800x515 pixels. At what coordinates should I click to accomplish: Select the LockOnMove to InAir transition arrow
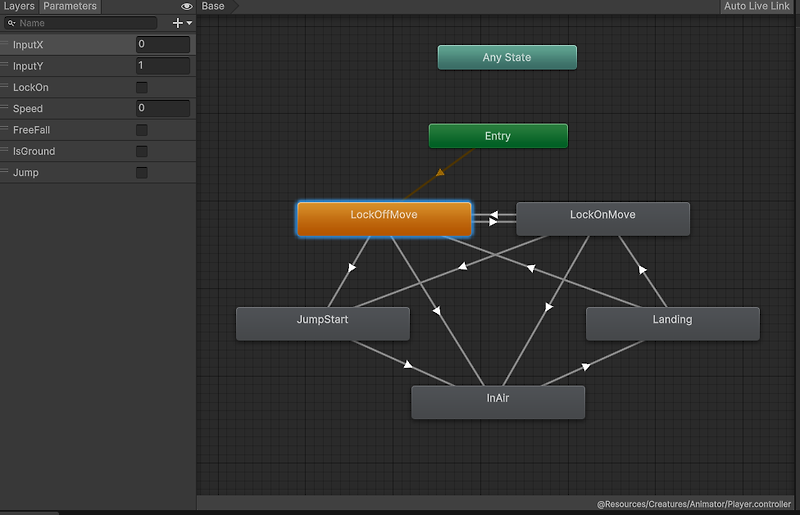click(548, 307)
